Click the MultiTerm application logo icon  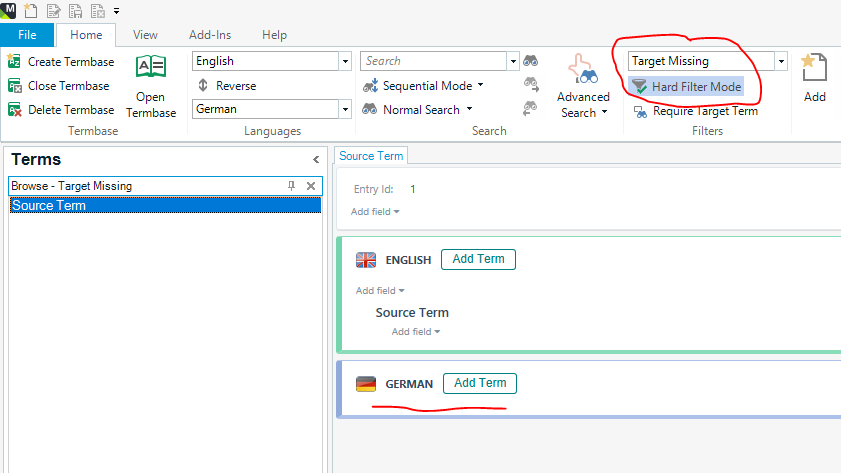pyautogui.click(x=8, y=9)
